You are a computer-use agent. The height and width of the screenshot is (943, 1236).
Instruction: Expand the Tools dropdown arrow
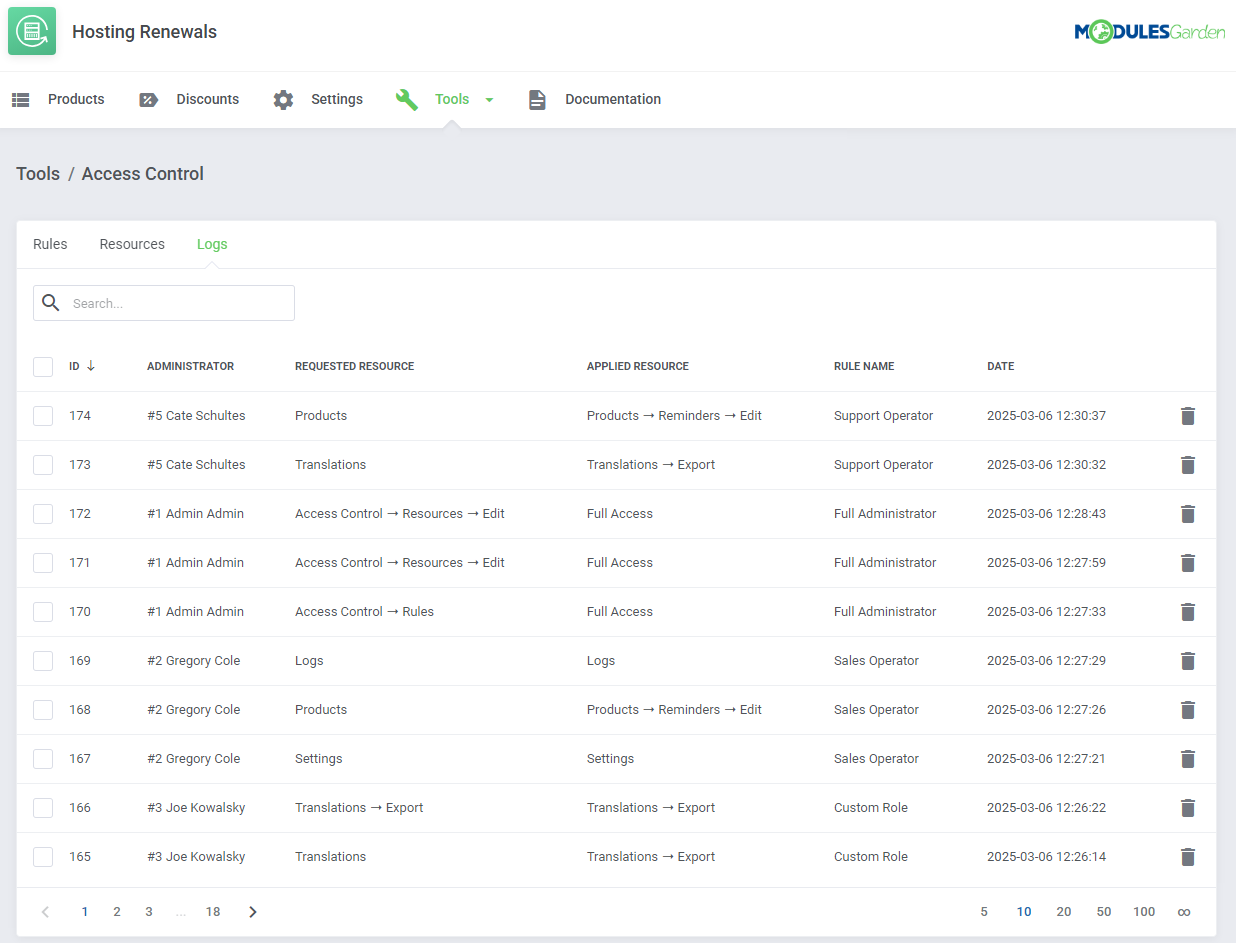(x=489, y=99)
